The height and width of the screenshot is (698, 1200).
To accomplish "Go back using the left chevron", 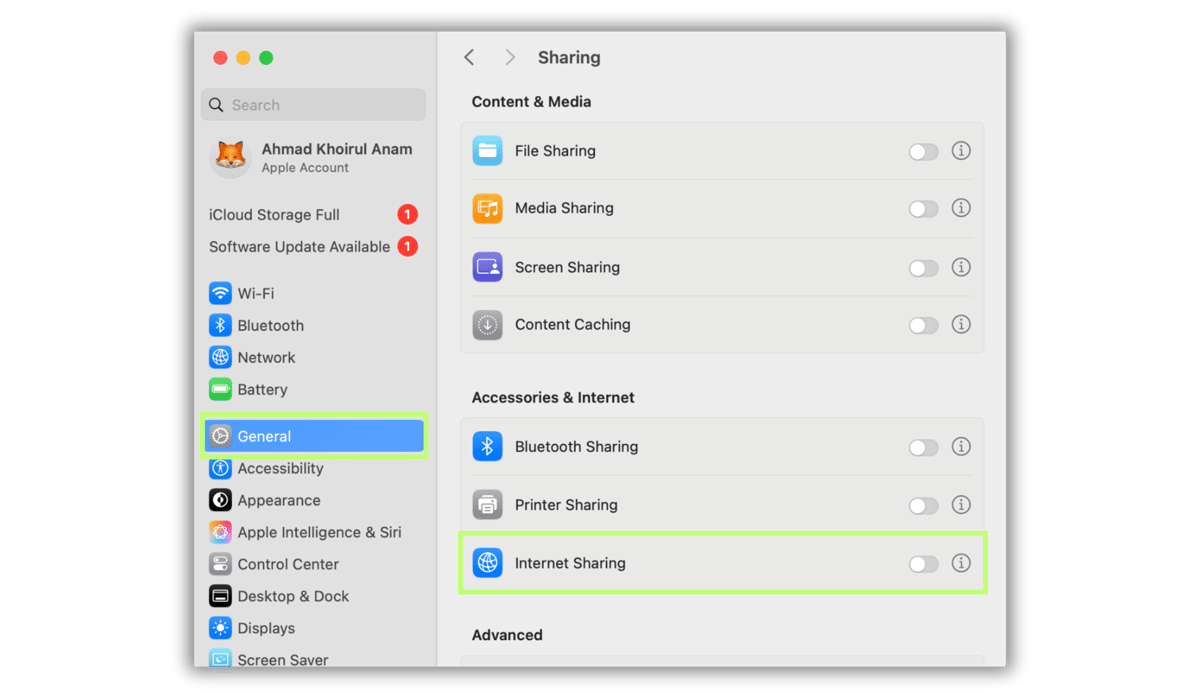I will 469,57.
